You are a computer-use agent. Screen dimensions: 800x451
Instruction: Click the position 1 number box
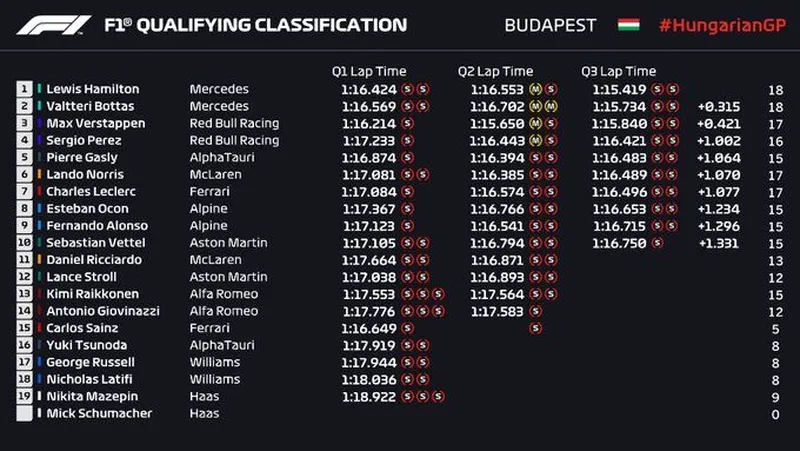(x=24, y=89)
